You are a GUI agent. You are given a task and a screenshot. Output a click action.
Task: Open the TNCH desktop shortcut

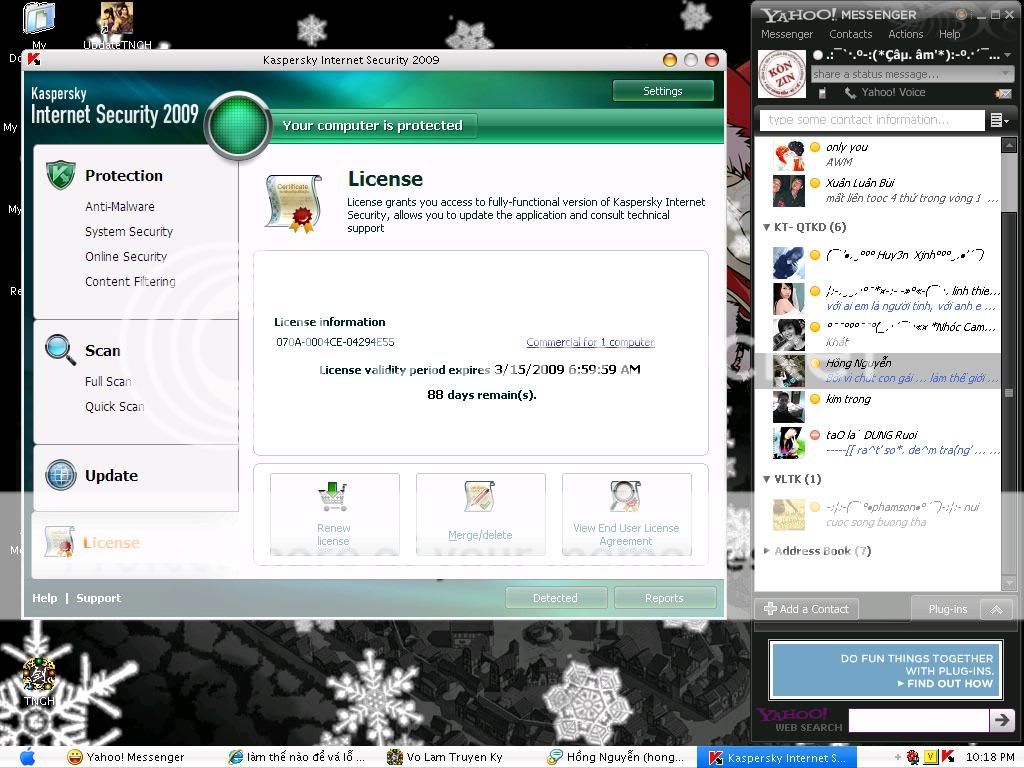coord(39,682)
